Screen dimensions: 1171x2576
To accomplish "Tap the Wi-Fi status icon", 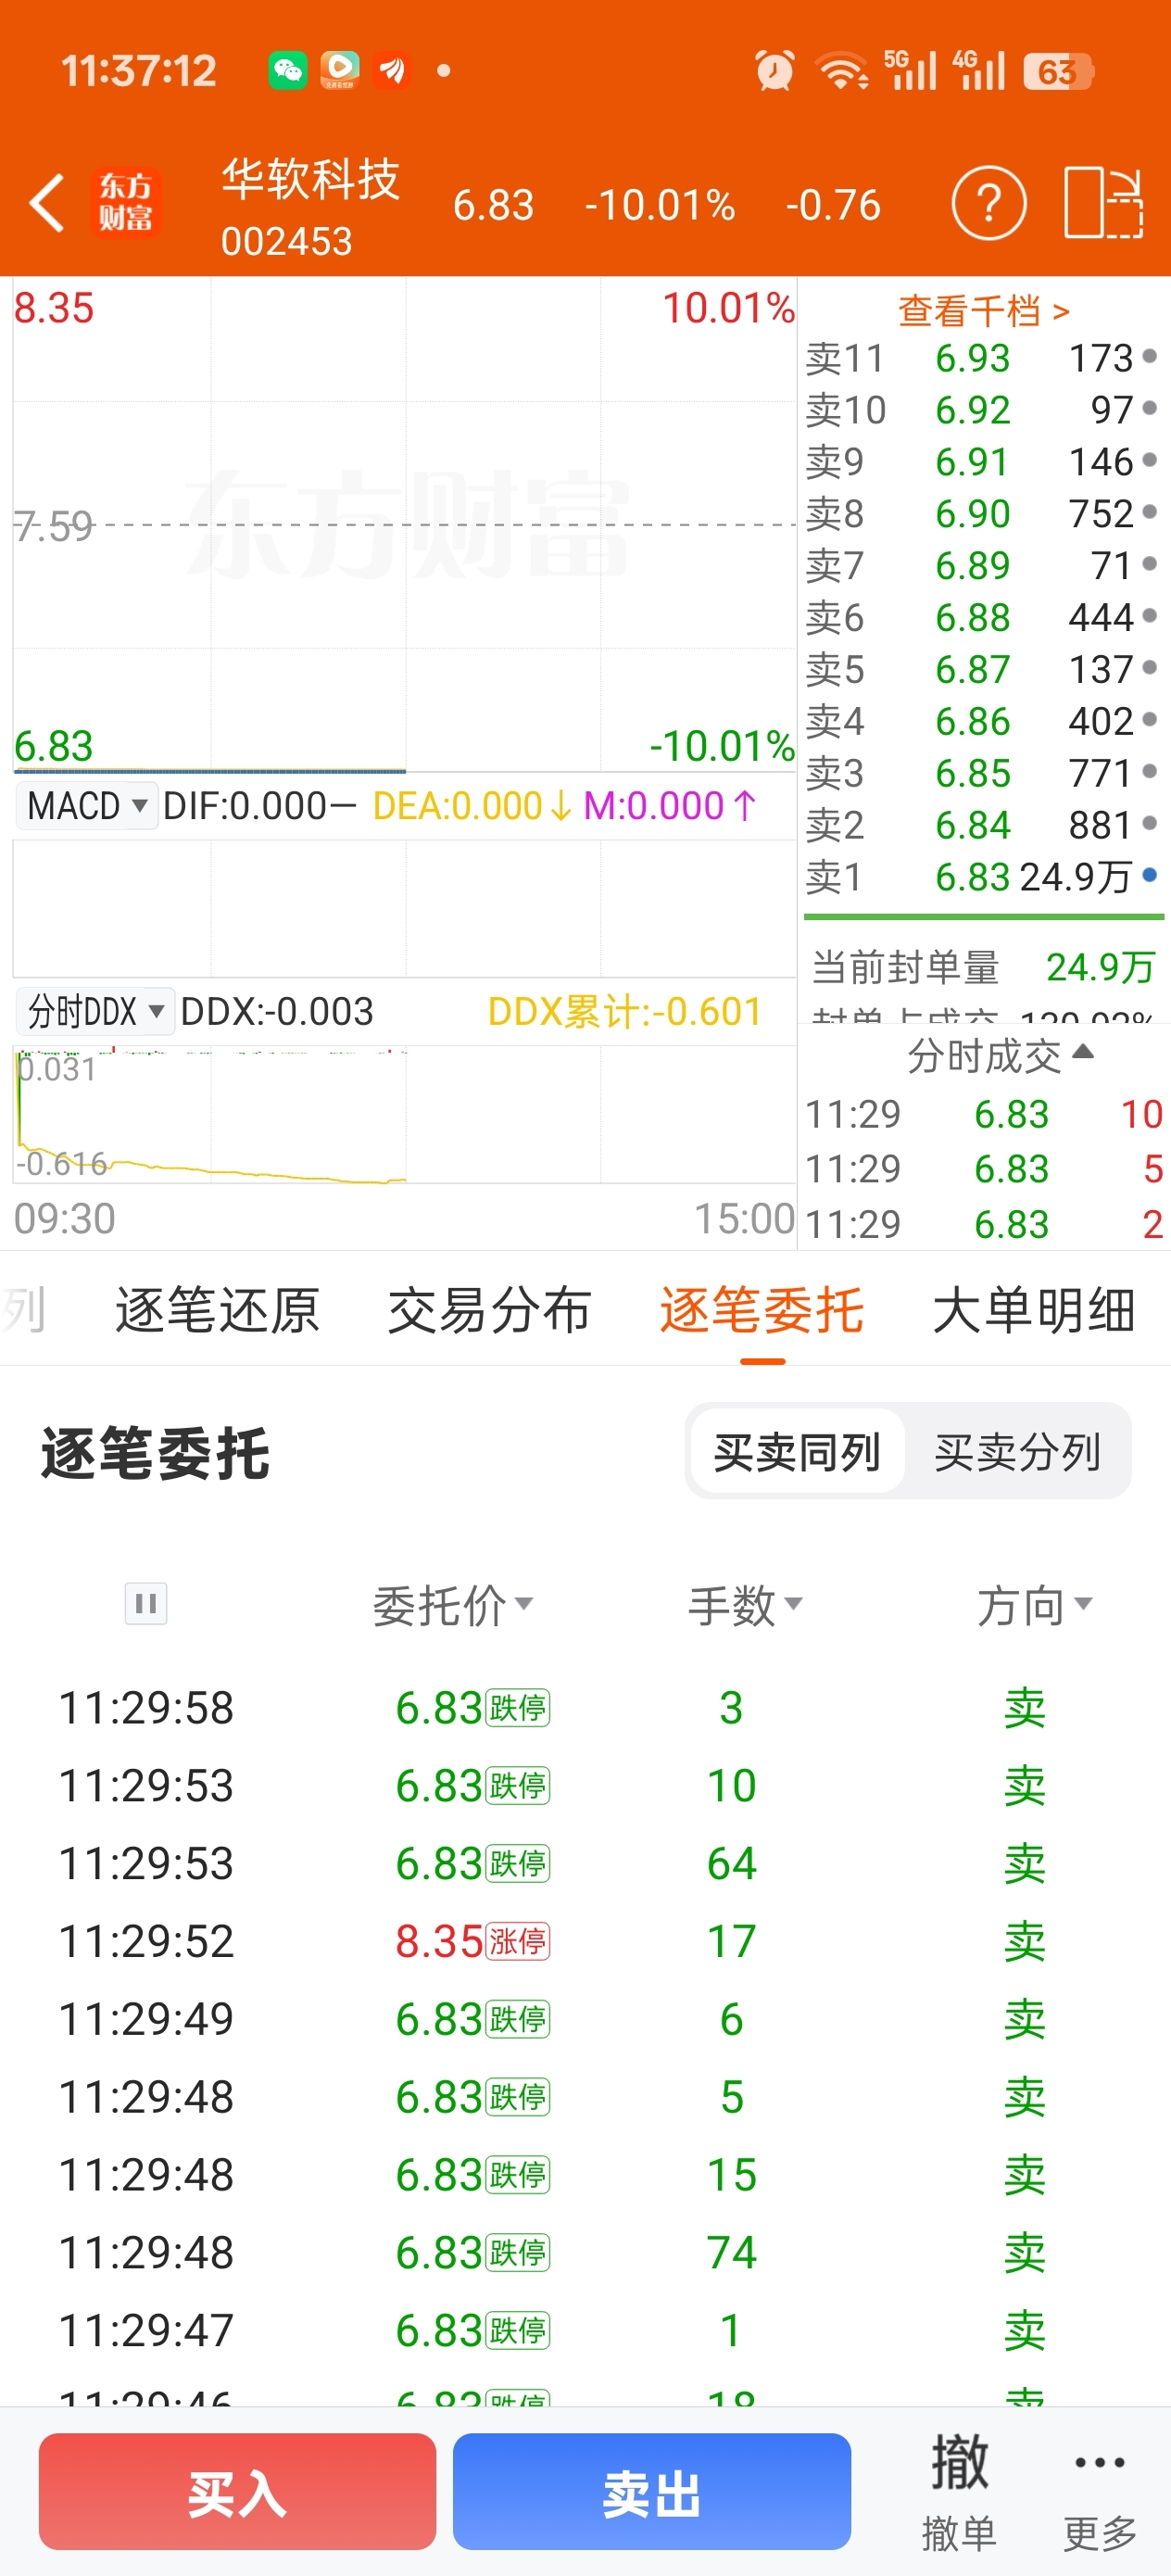I will (x=842, y=71).
